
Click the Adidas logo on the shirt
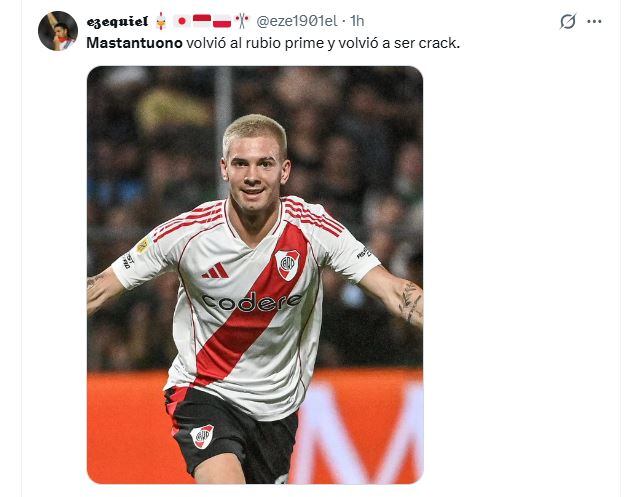[216, 270]
